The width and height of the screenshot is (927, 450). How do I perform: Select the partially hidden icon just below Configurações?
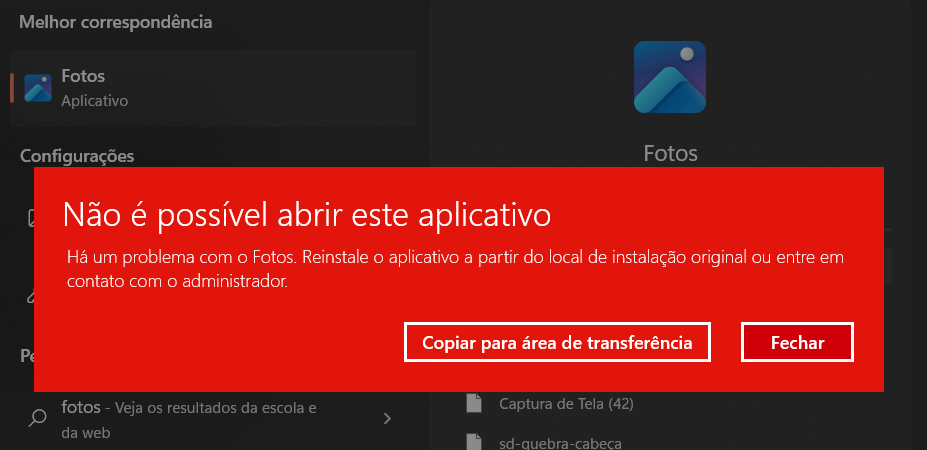point(31,219)
